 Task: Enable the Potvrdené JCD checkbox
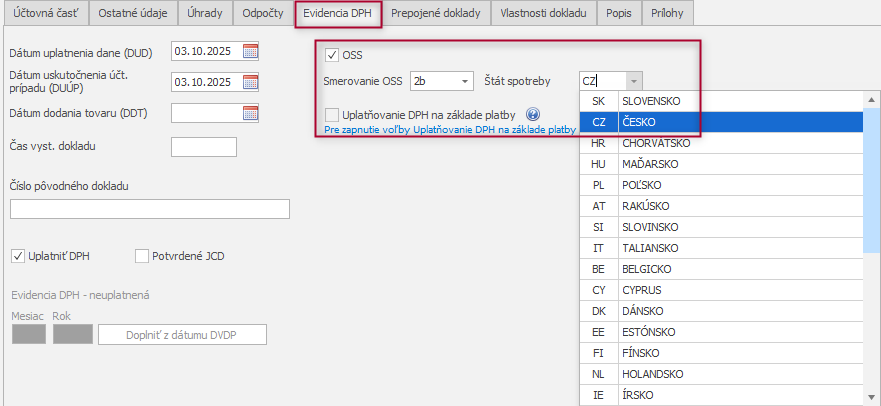pyautogui.click(x=142, y=256)
